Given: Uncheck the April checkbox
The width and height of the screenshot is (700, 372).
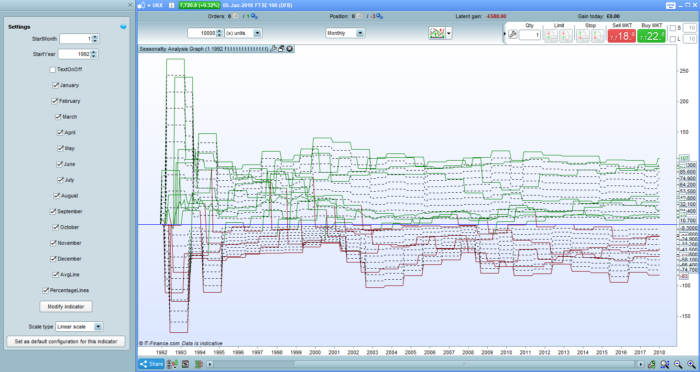Looking at the screenshot, I should tap(60, 133).
